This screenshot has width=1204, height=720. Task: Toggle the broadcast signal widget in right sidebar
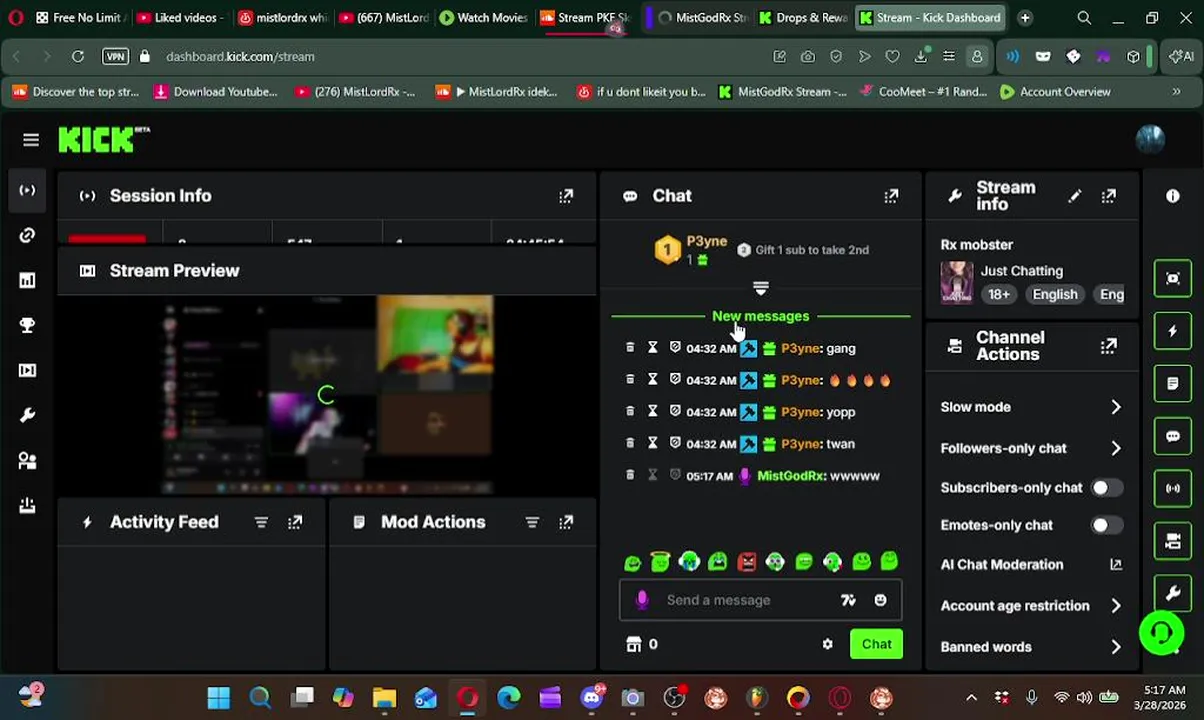point(1173,489)
